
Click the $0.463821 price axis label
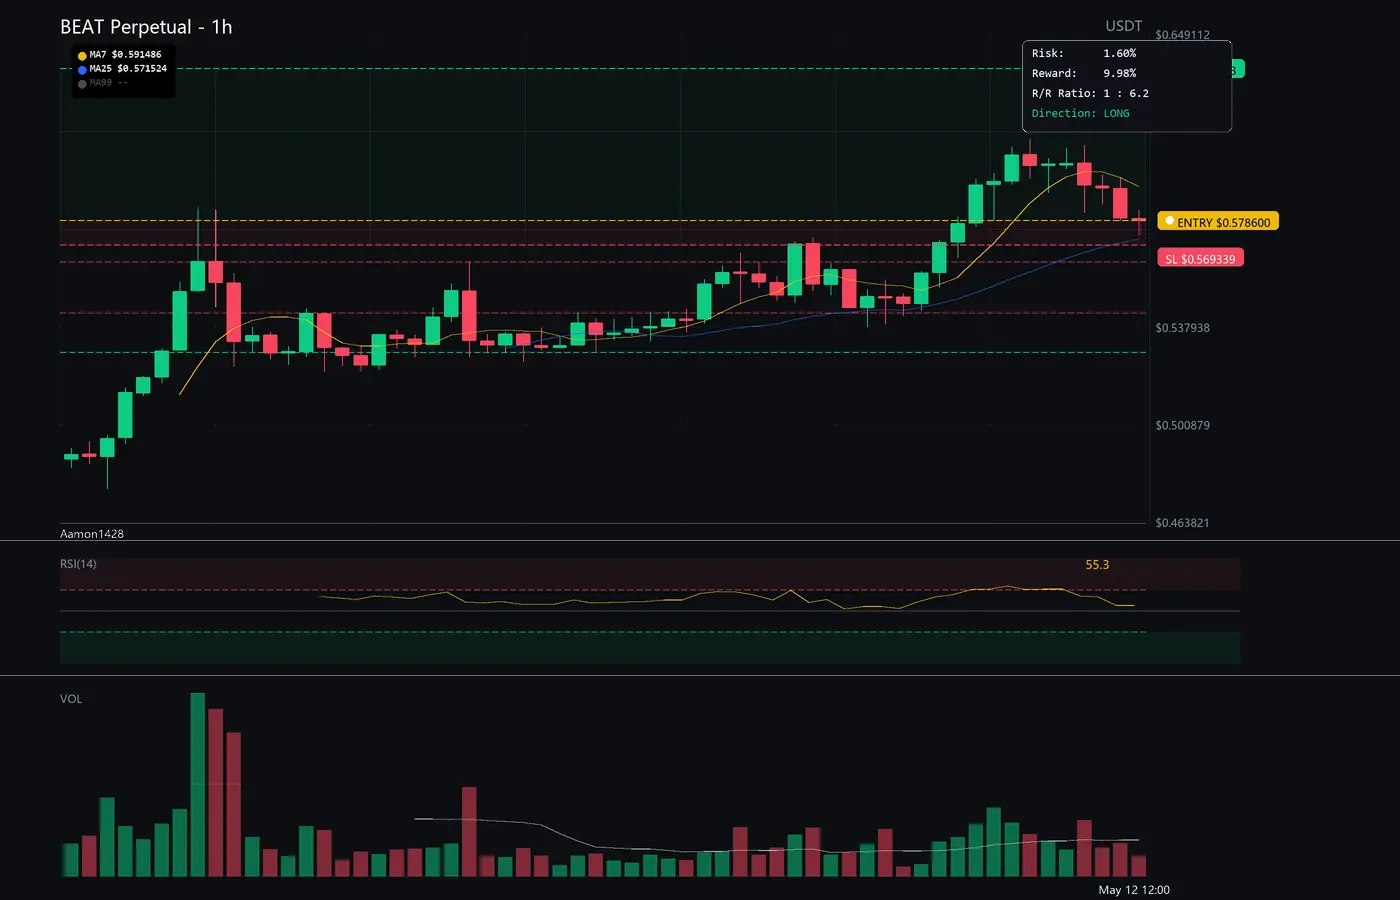pyautogui.click(x=1182, y=523)
